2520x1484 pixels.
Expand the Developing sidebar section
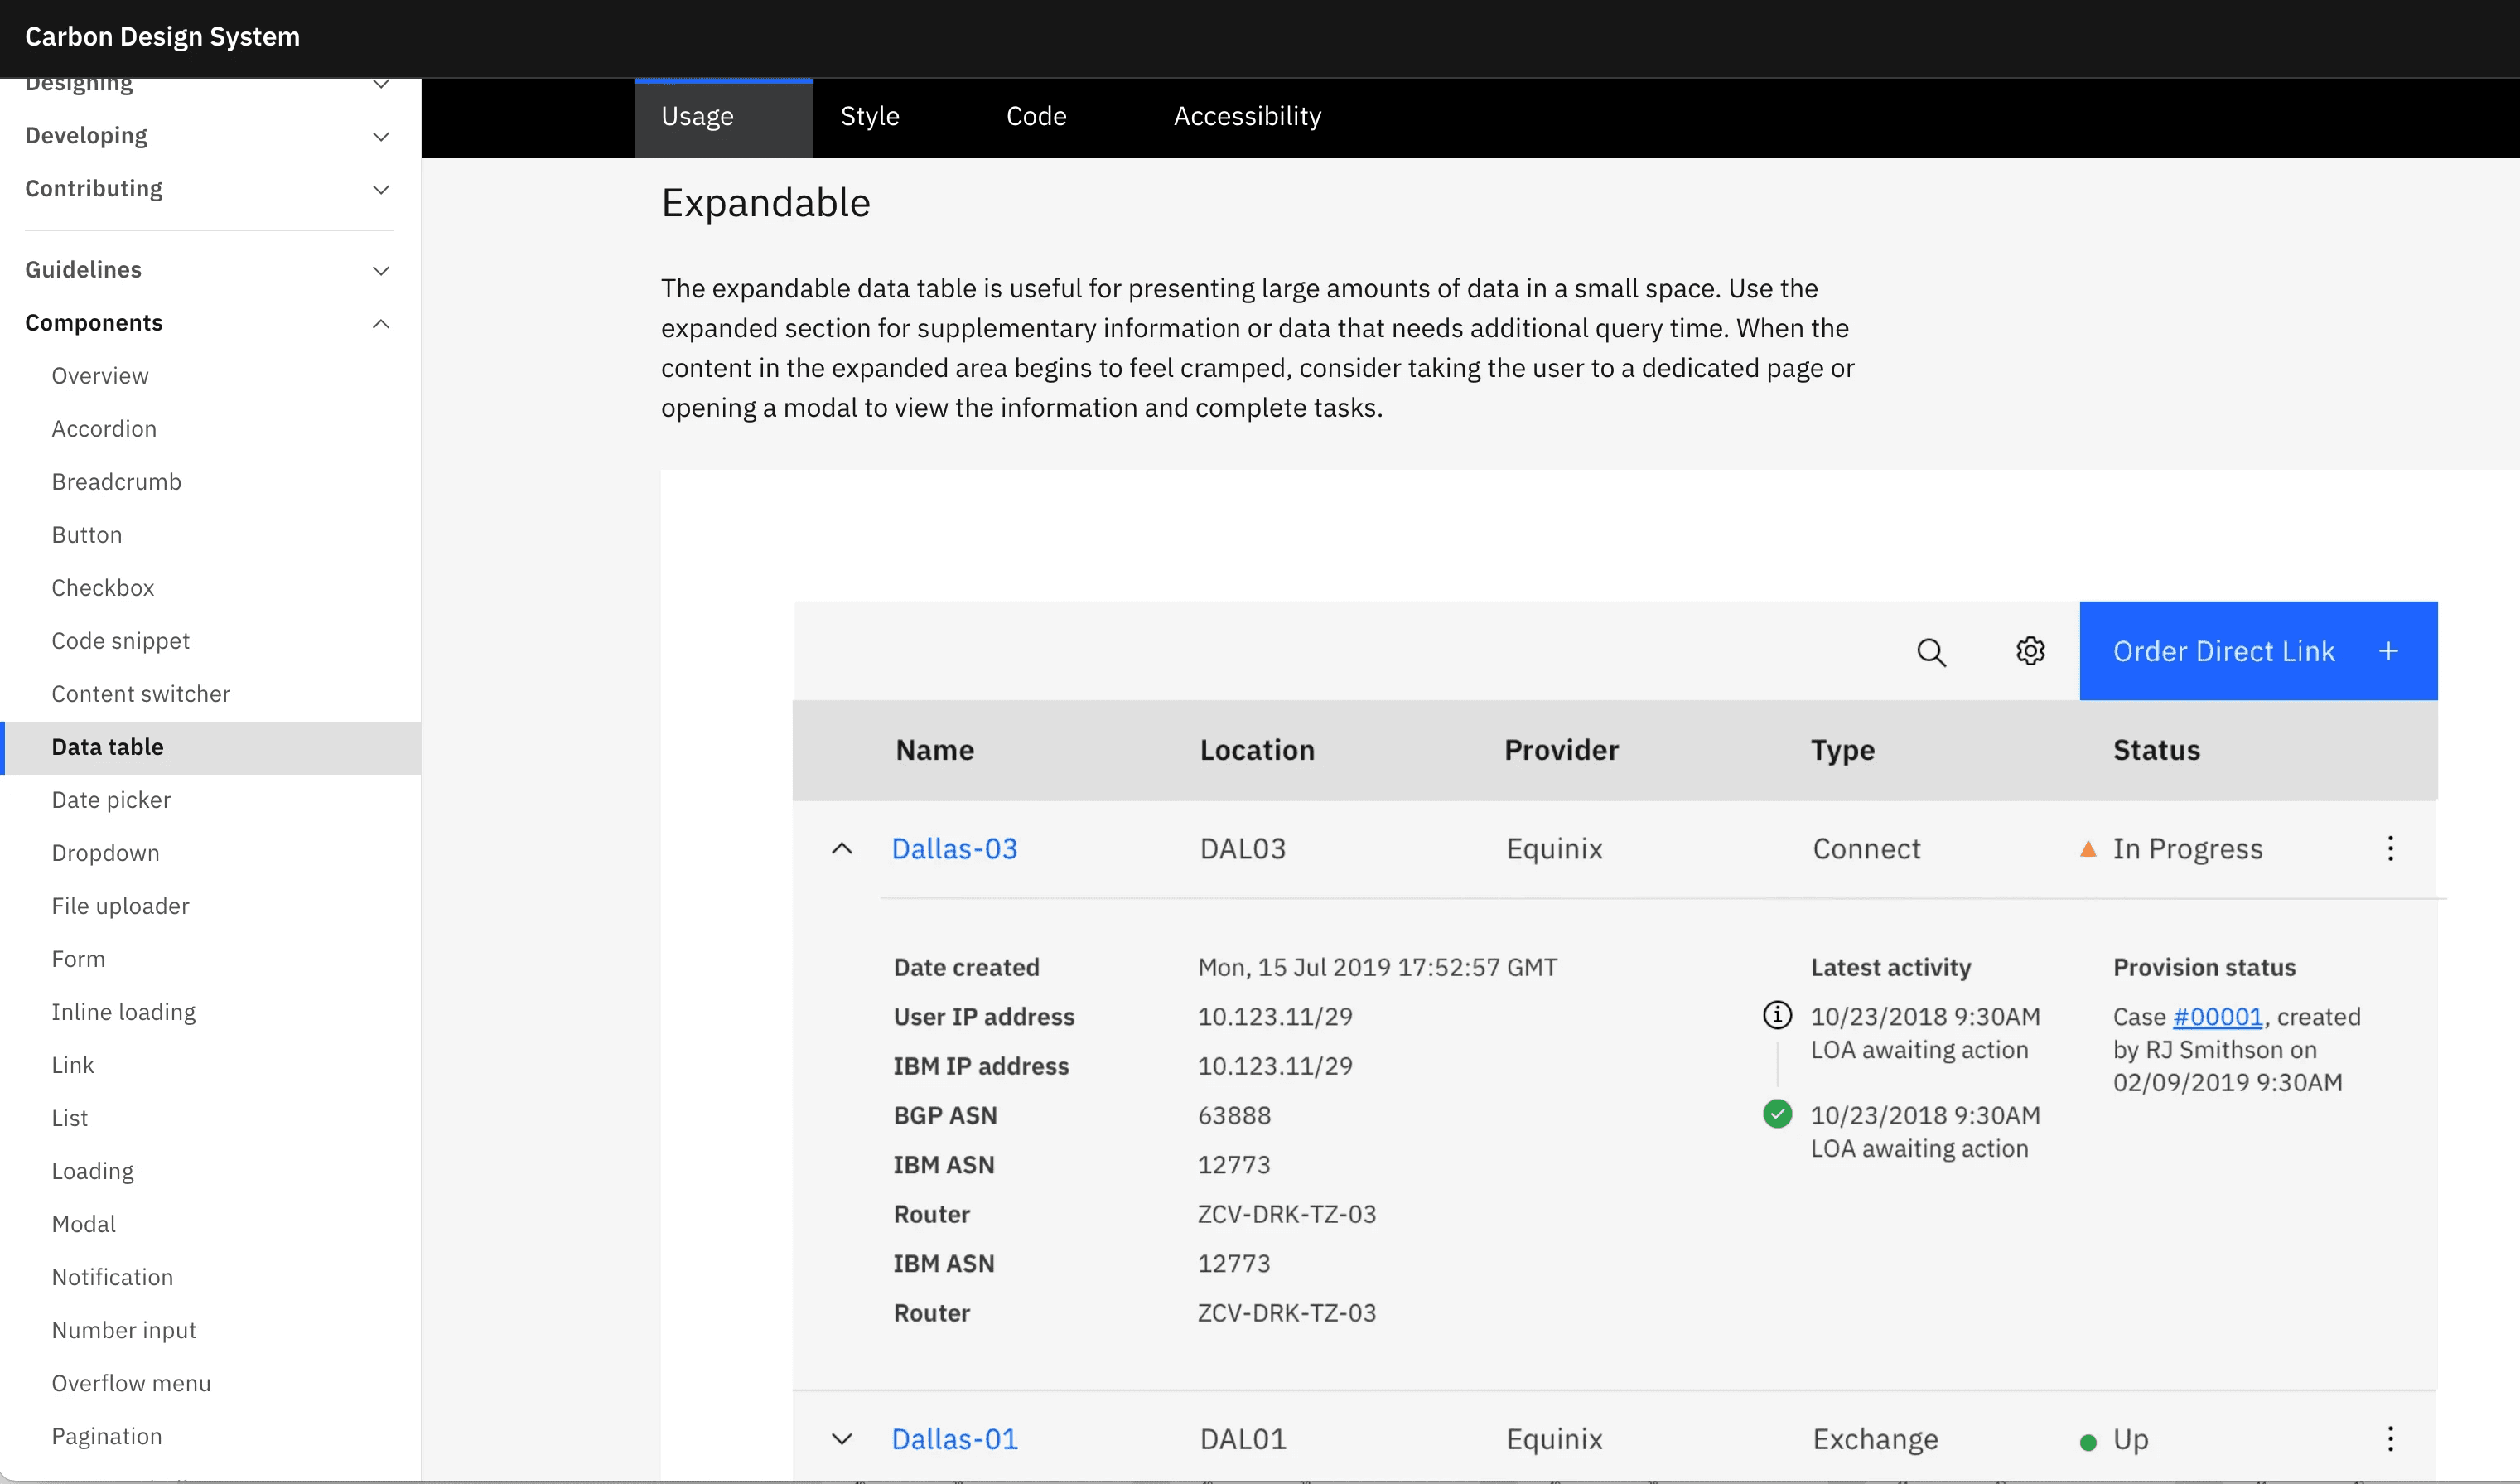coord(381,136)
